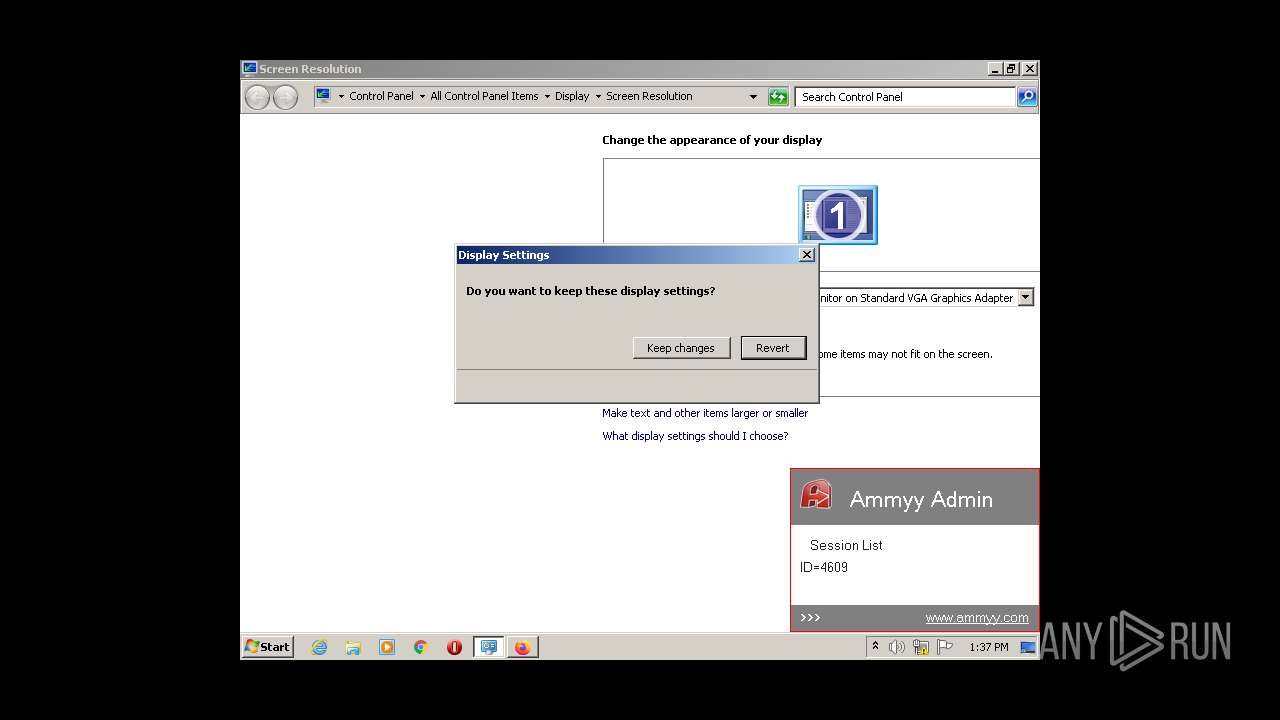This screenshot has width=1280, height=720.
Task: Open Windows Explorer folder taskbar icon
Action: 353,647
